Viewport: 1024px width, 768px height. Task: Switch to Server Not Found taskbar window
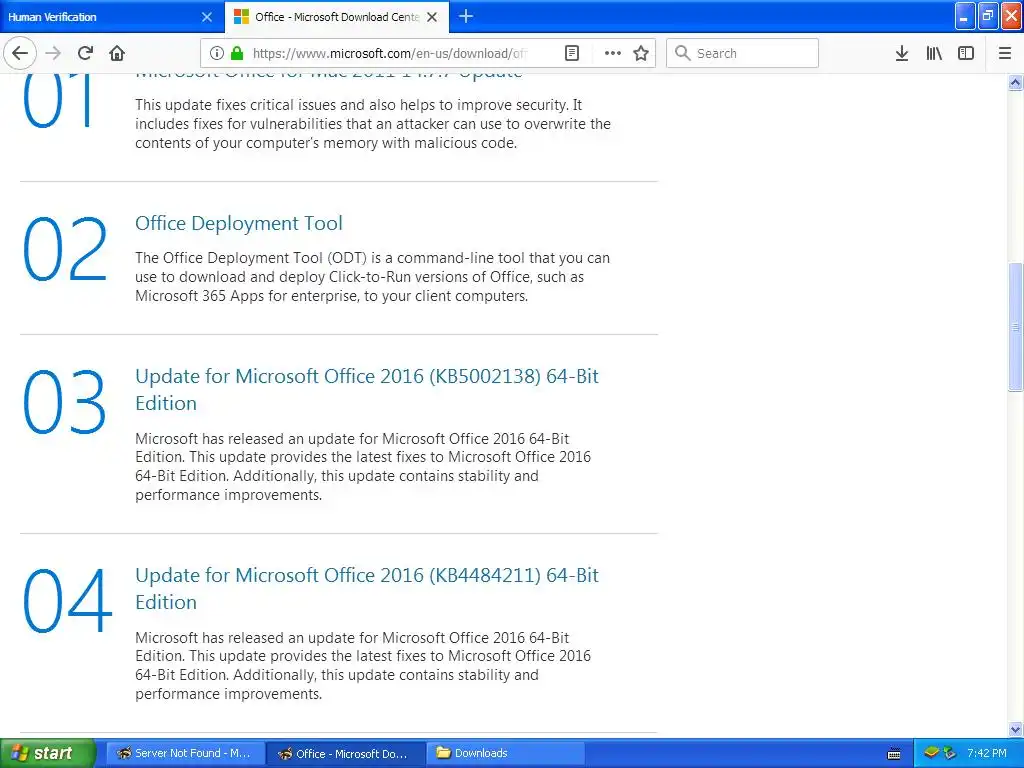(185, 753)
